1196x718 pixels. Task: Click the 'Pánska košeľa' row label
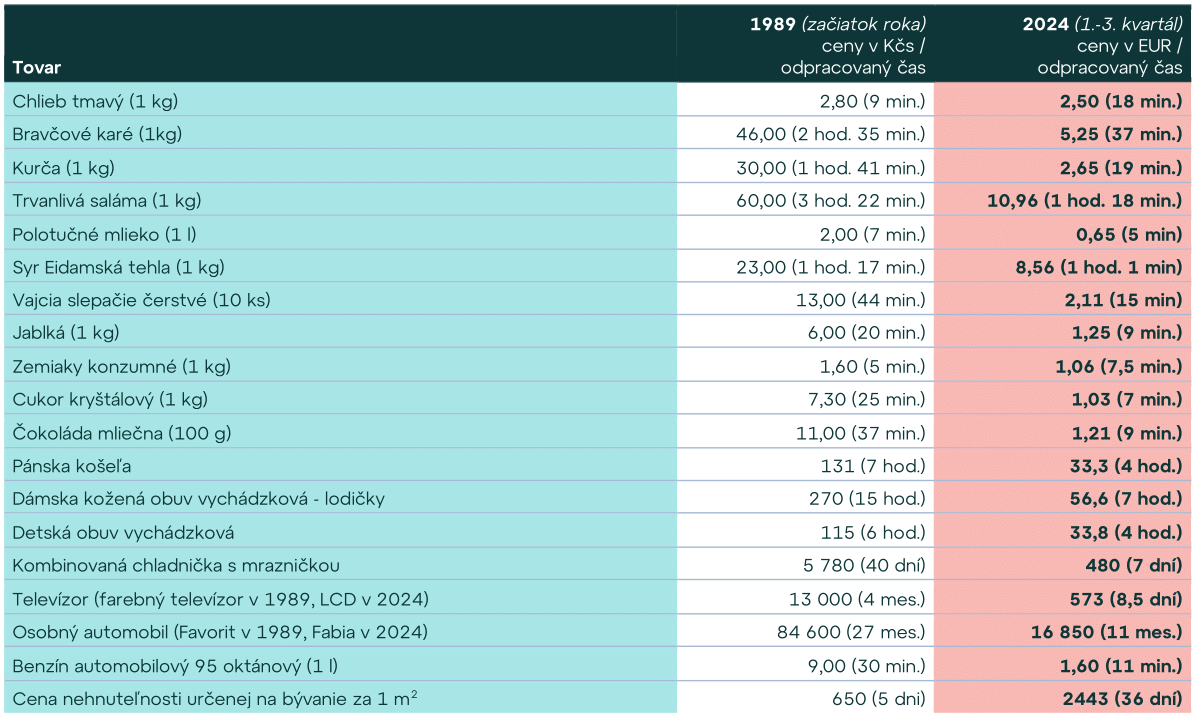(x=72, y=466)
